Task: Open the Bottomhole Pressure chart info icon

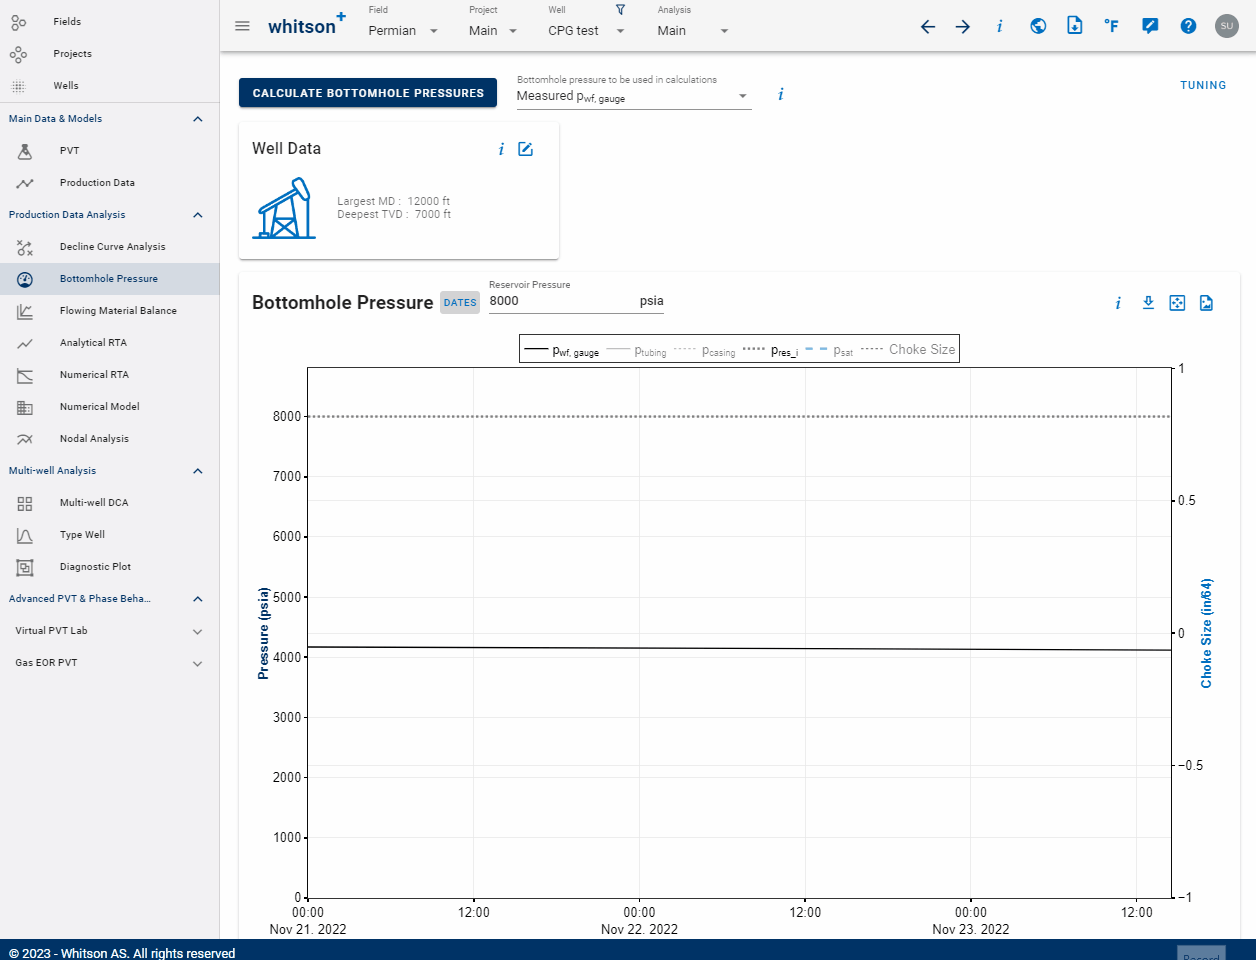Action: coord(1118,303)
